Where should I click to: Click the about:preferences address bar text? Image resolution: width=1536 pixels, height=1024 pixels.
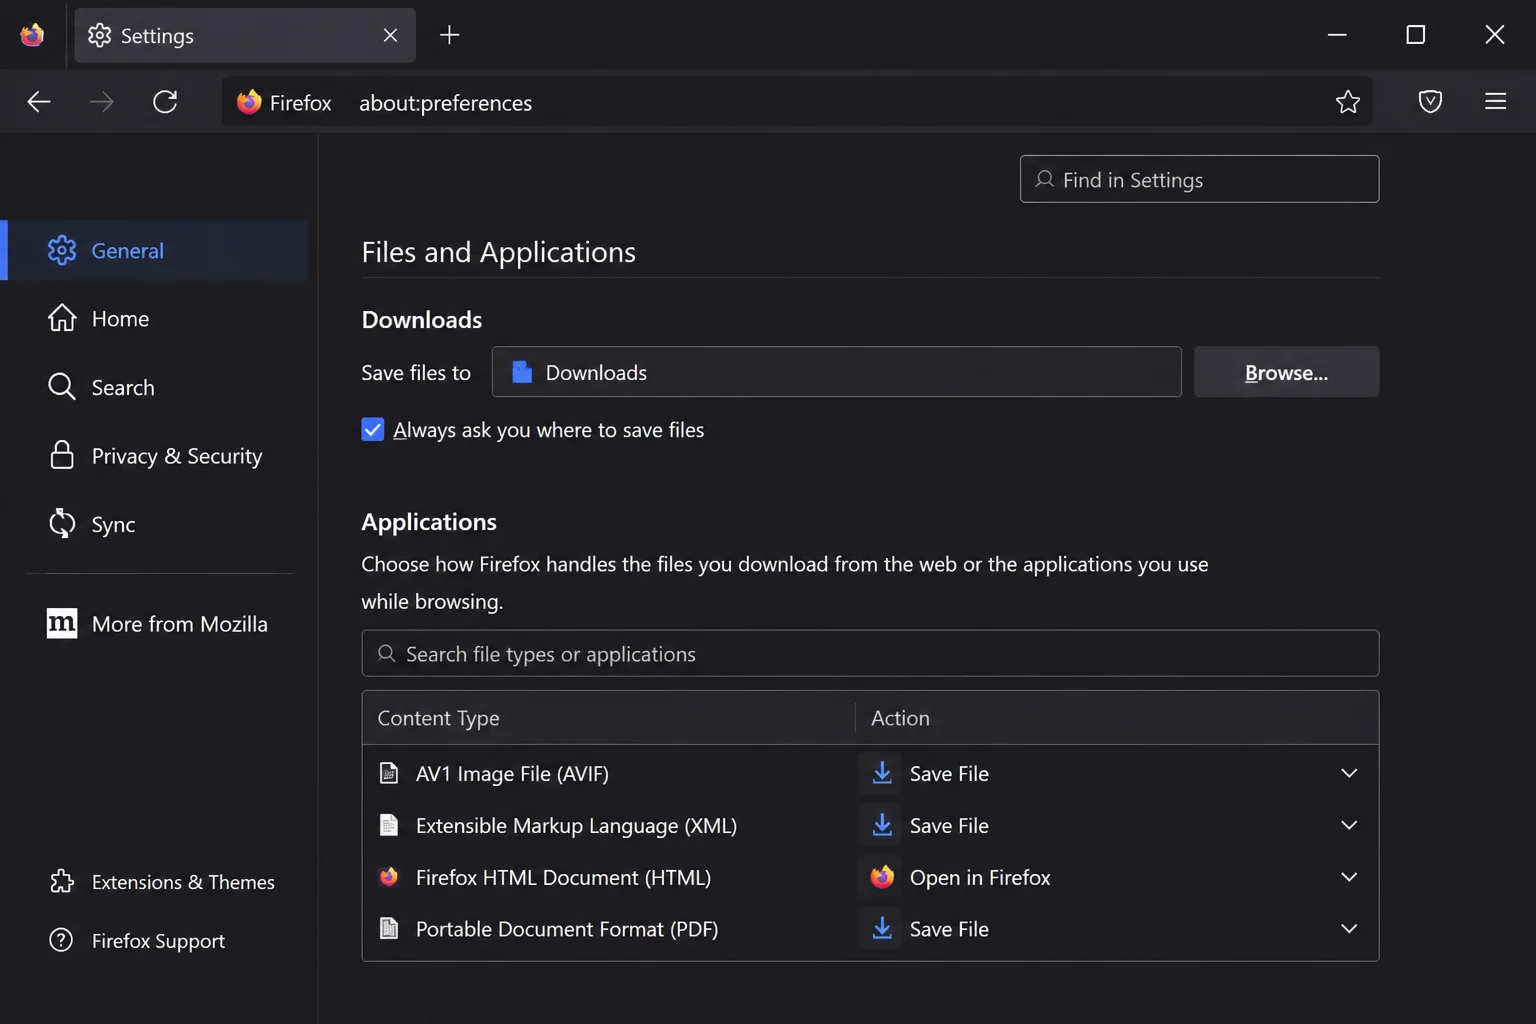(445, 103)
